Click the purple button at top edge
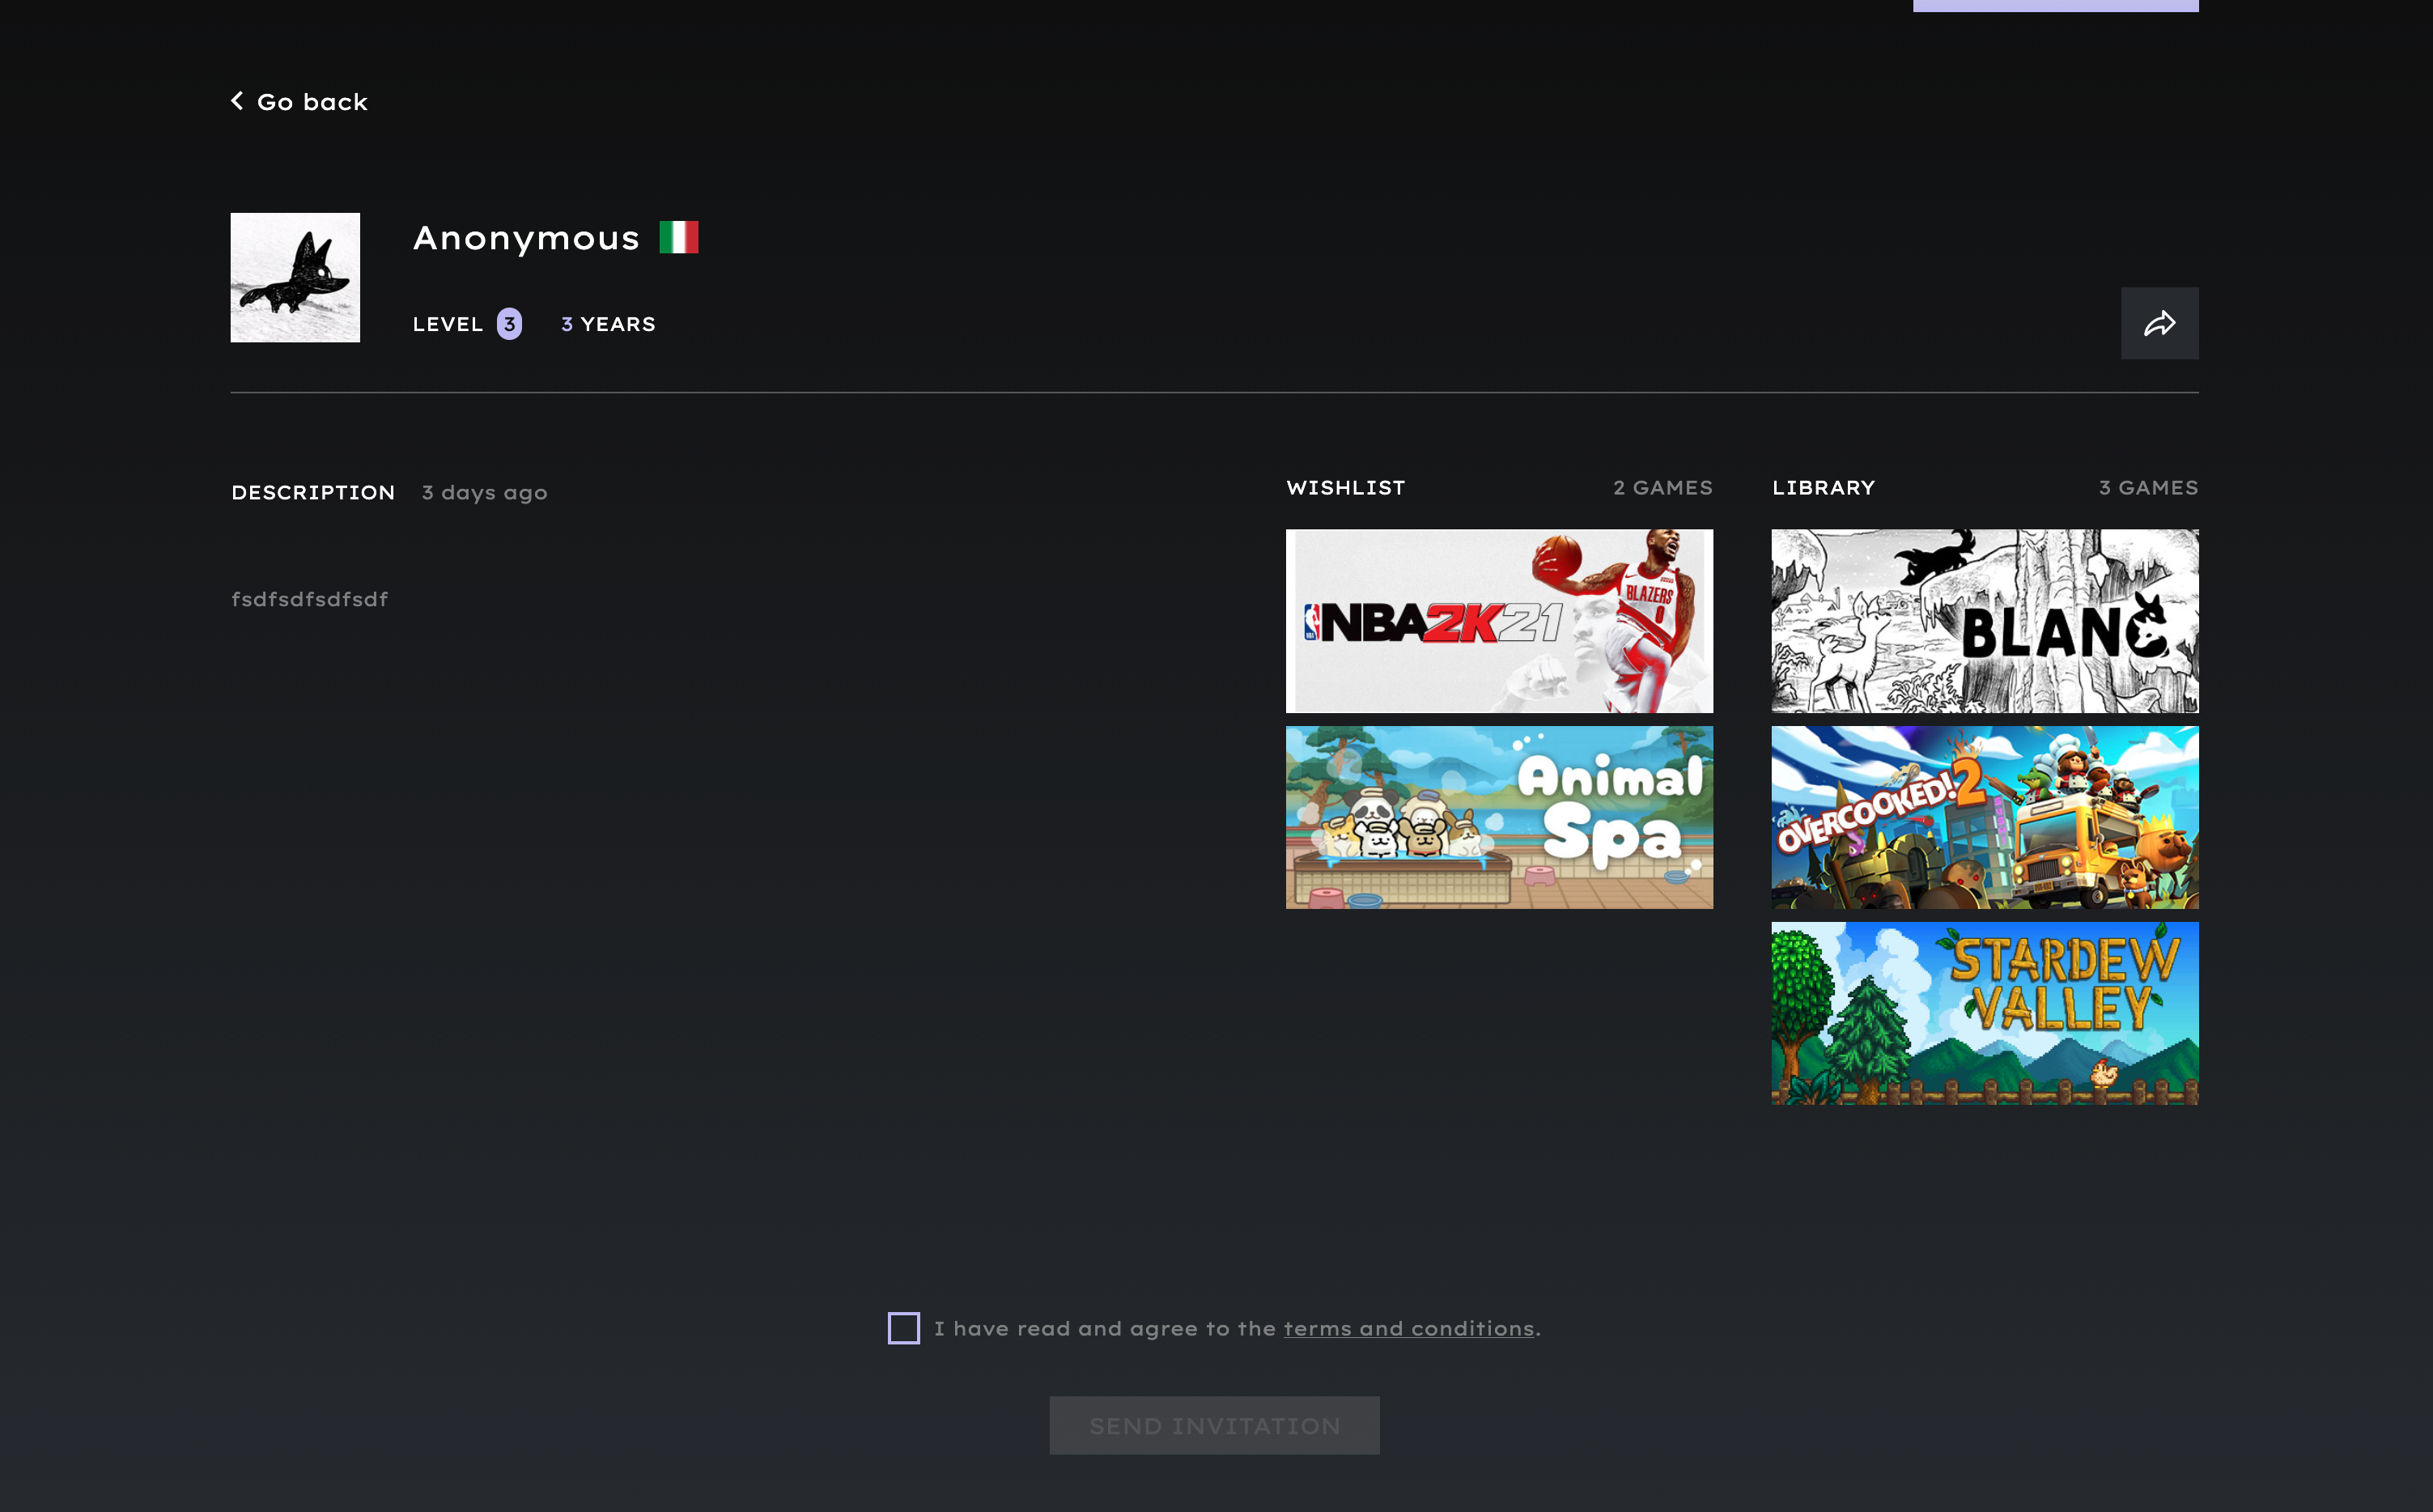Screen dimensions: 2433x1512 coord(2055,5)
